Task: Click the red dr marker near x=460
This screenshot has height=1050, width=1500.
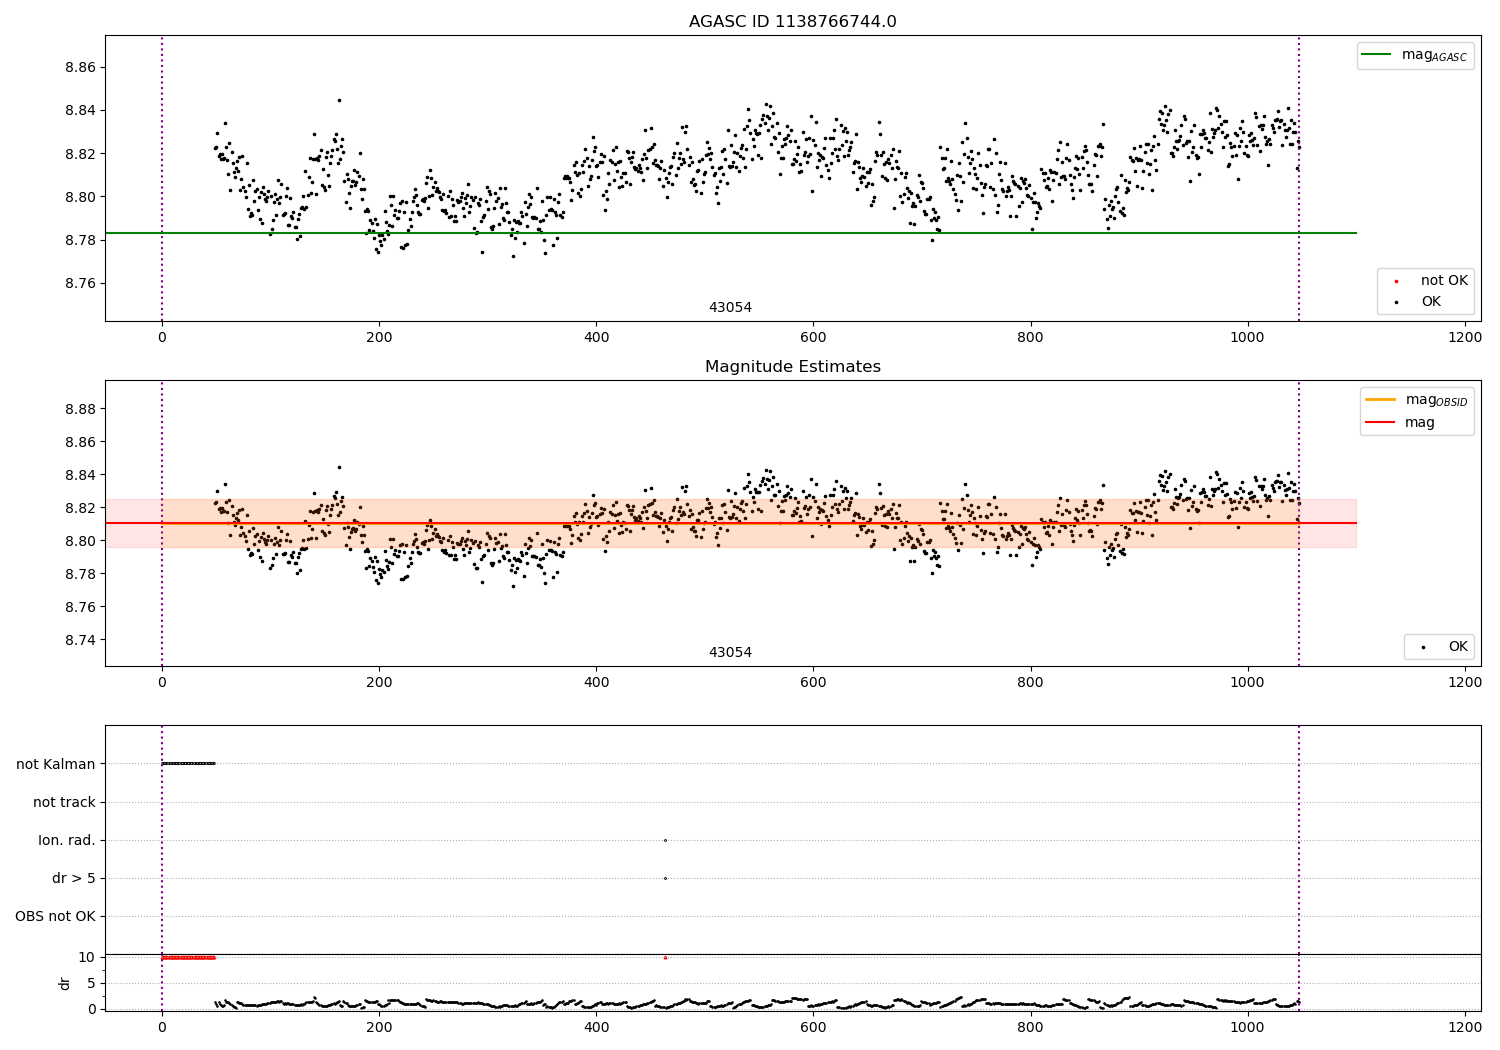Action: click(665, 957)
